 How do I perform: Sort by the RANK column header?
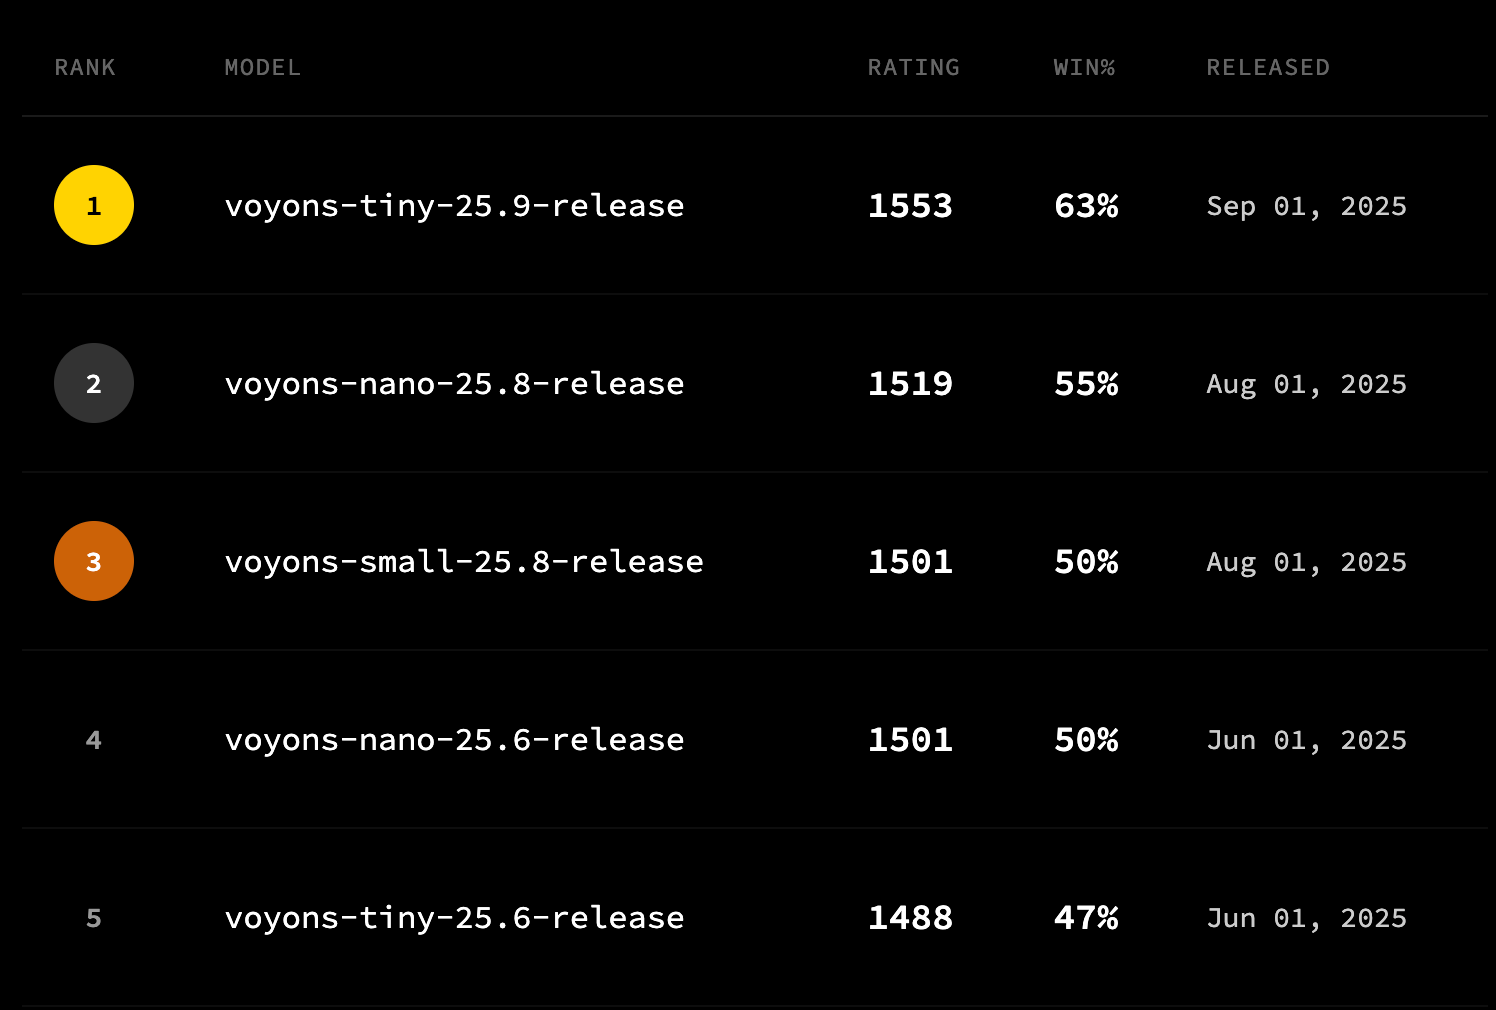[85, 67]
